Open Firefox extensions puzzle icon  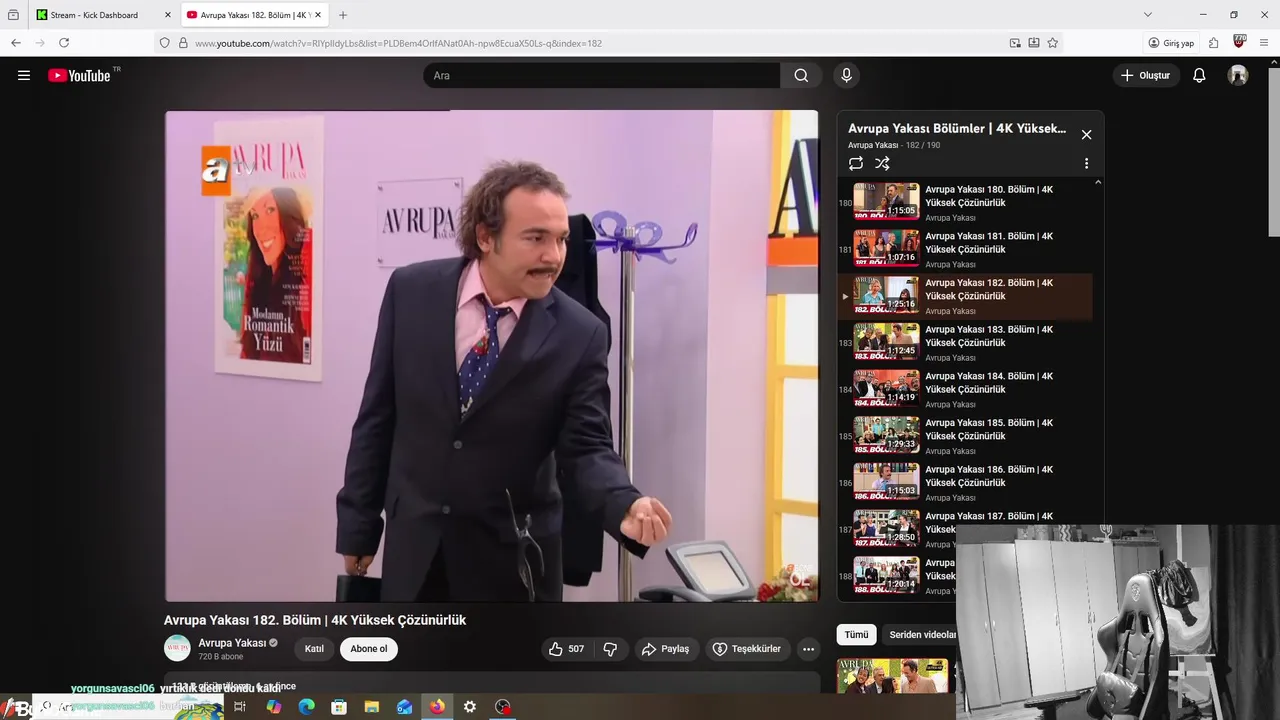pos(1213,43)
